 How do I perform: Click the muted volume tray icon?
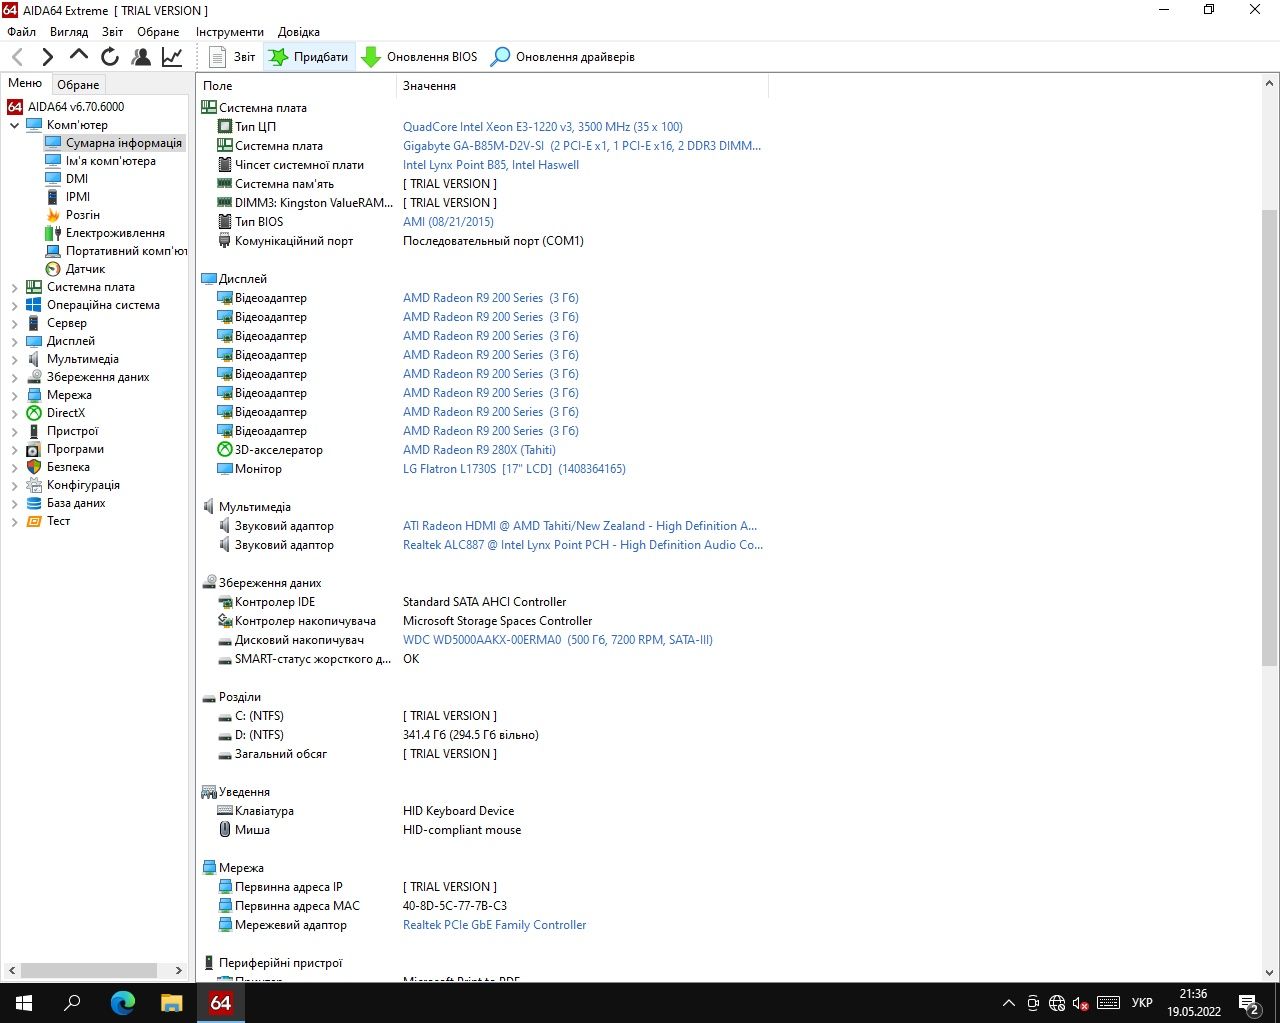coord(1080,1003)
